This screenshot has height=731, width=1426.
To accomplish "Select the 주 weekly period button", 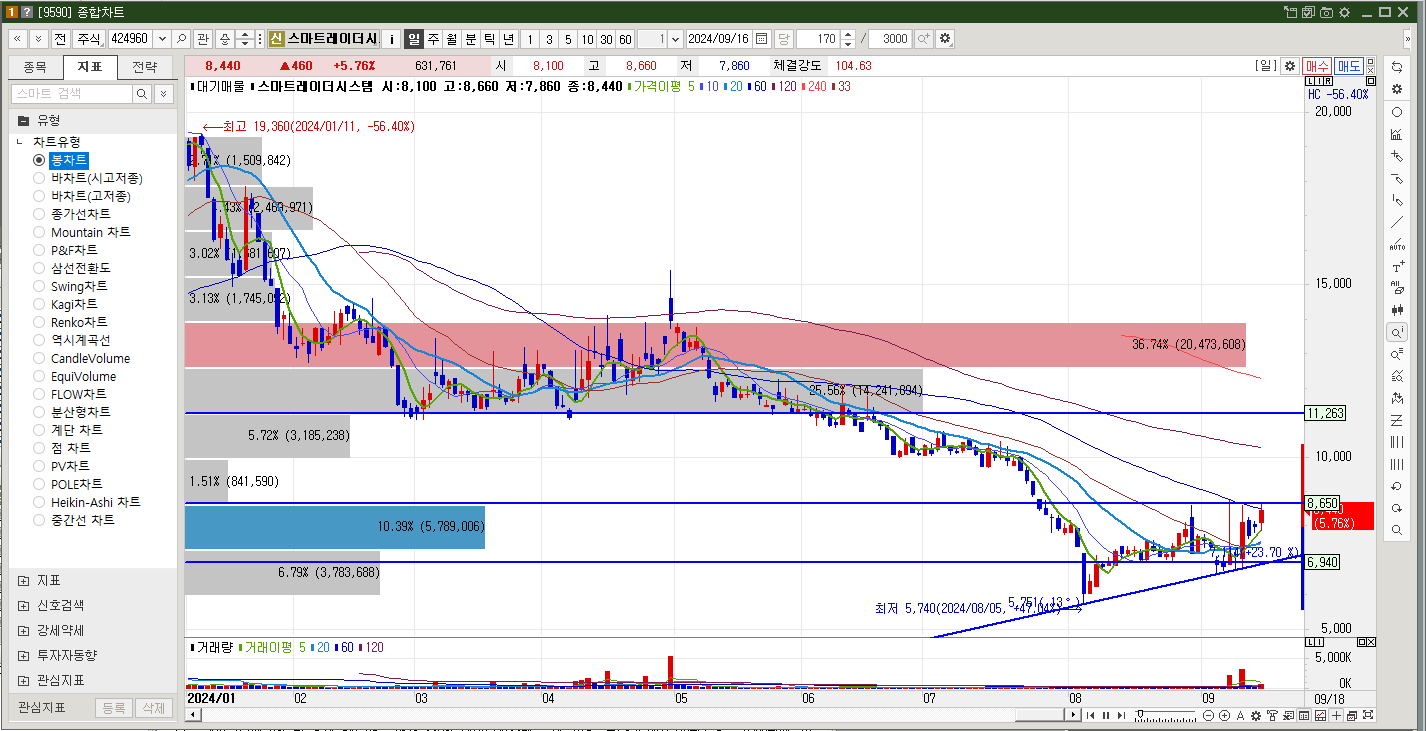I will (x=433, y=39).
